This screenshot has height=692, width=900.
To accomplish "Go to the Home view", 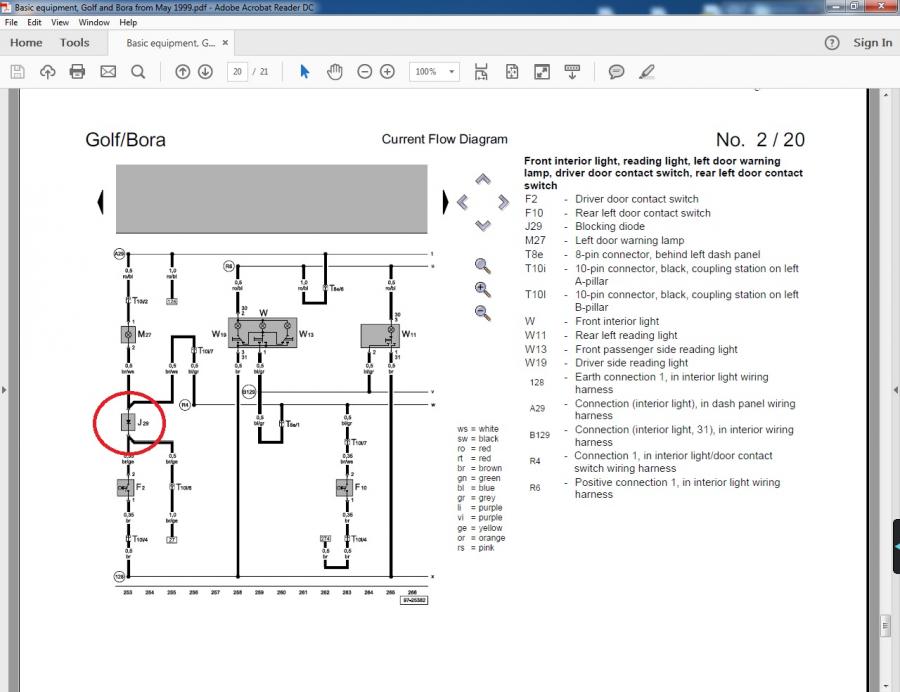I will (x=26, y=43).
